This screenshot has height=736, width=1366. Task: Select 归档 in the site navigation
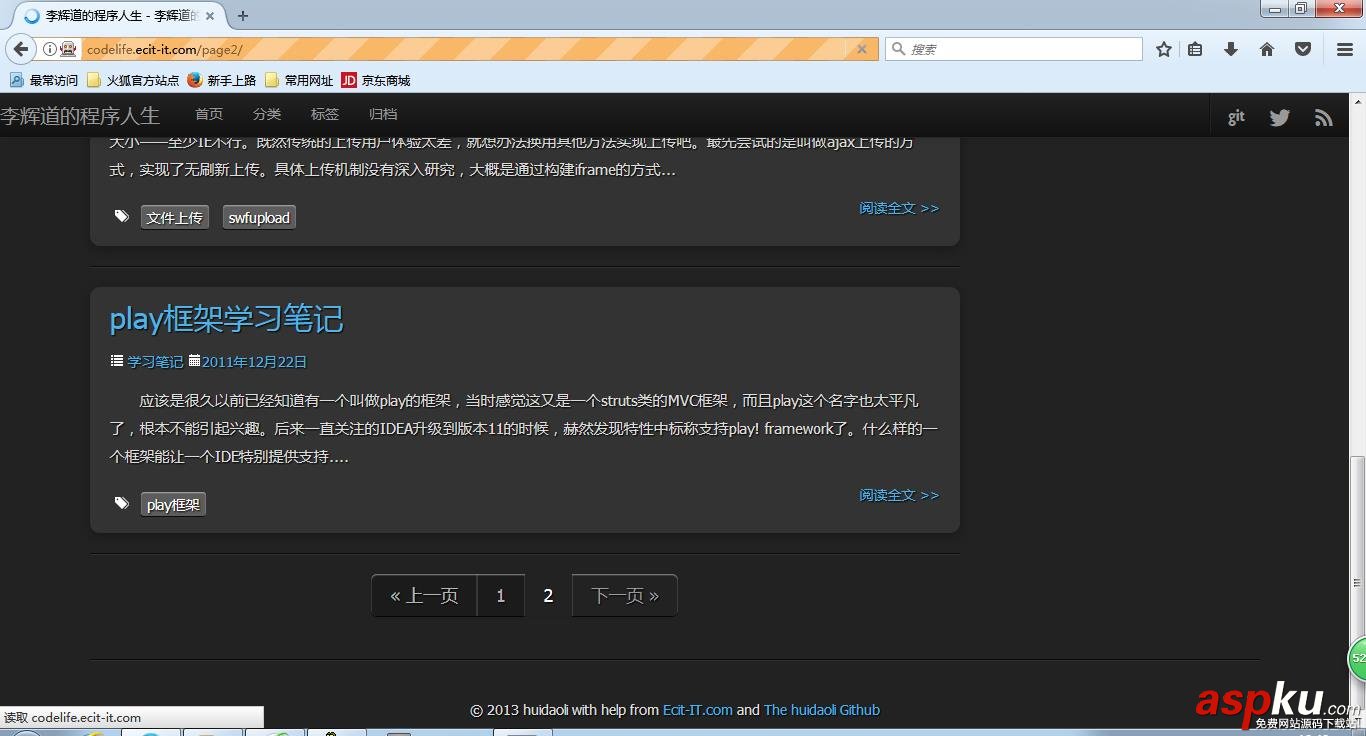(x=382, y=114)
